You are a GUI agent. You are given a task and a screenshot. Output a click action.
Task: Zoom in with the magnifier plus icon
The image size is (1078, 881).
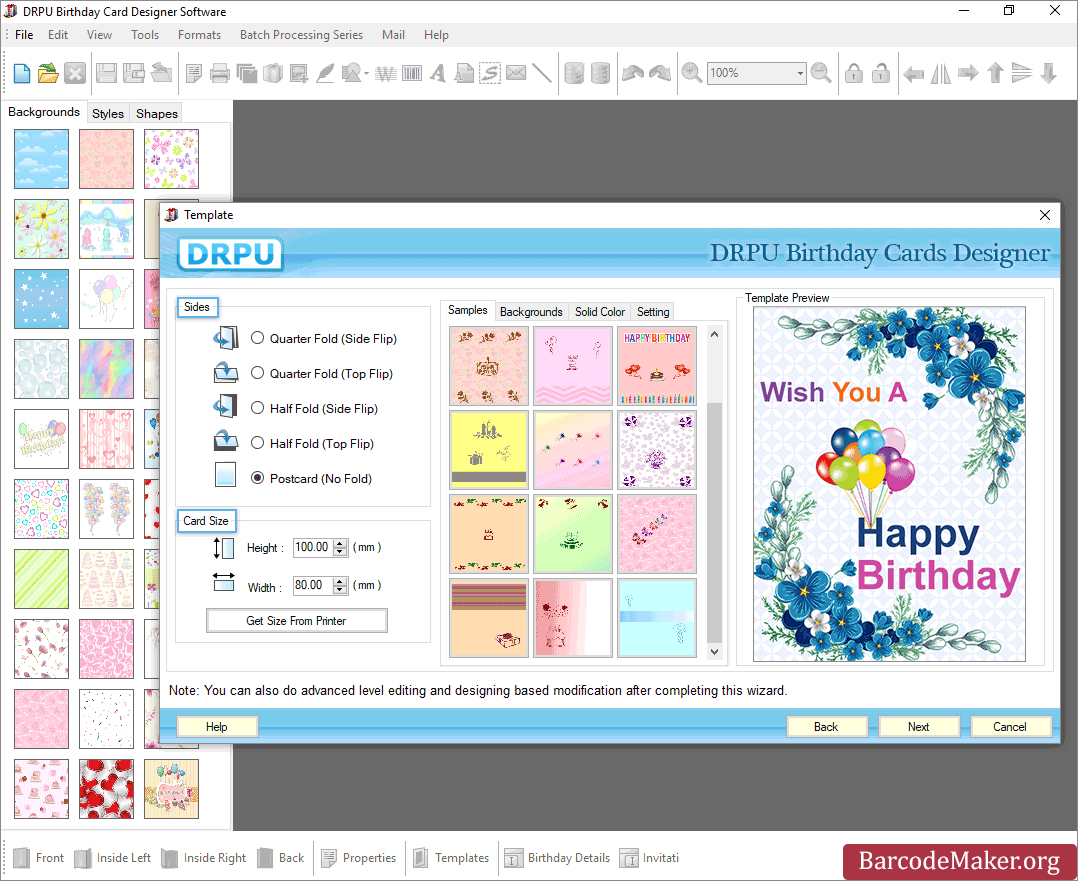(x=691, y=73)
